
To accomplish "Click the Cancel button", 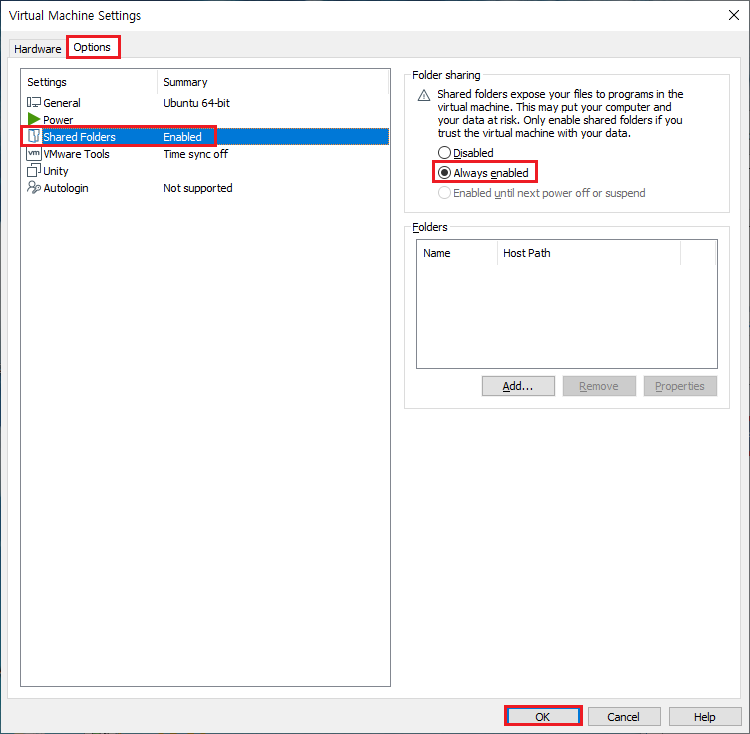I will 624,716.
